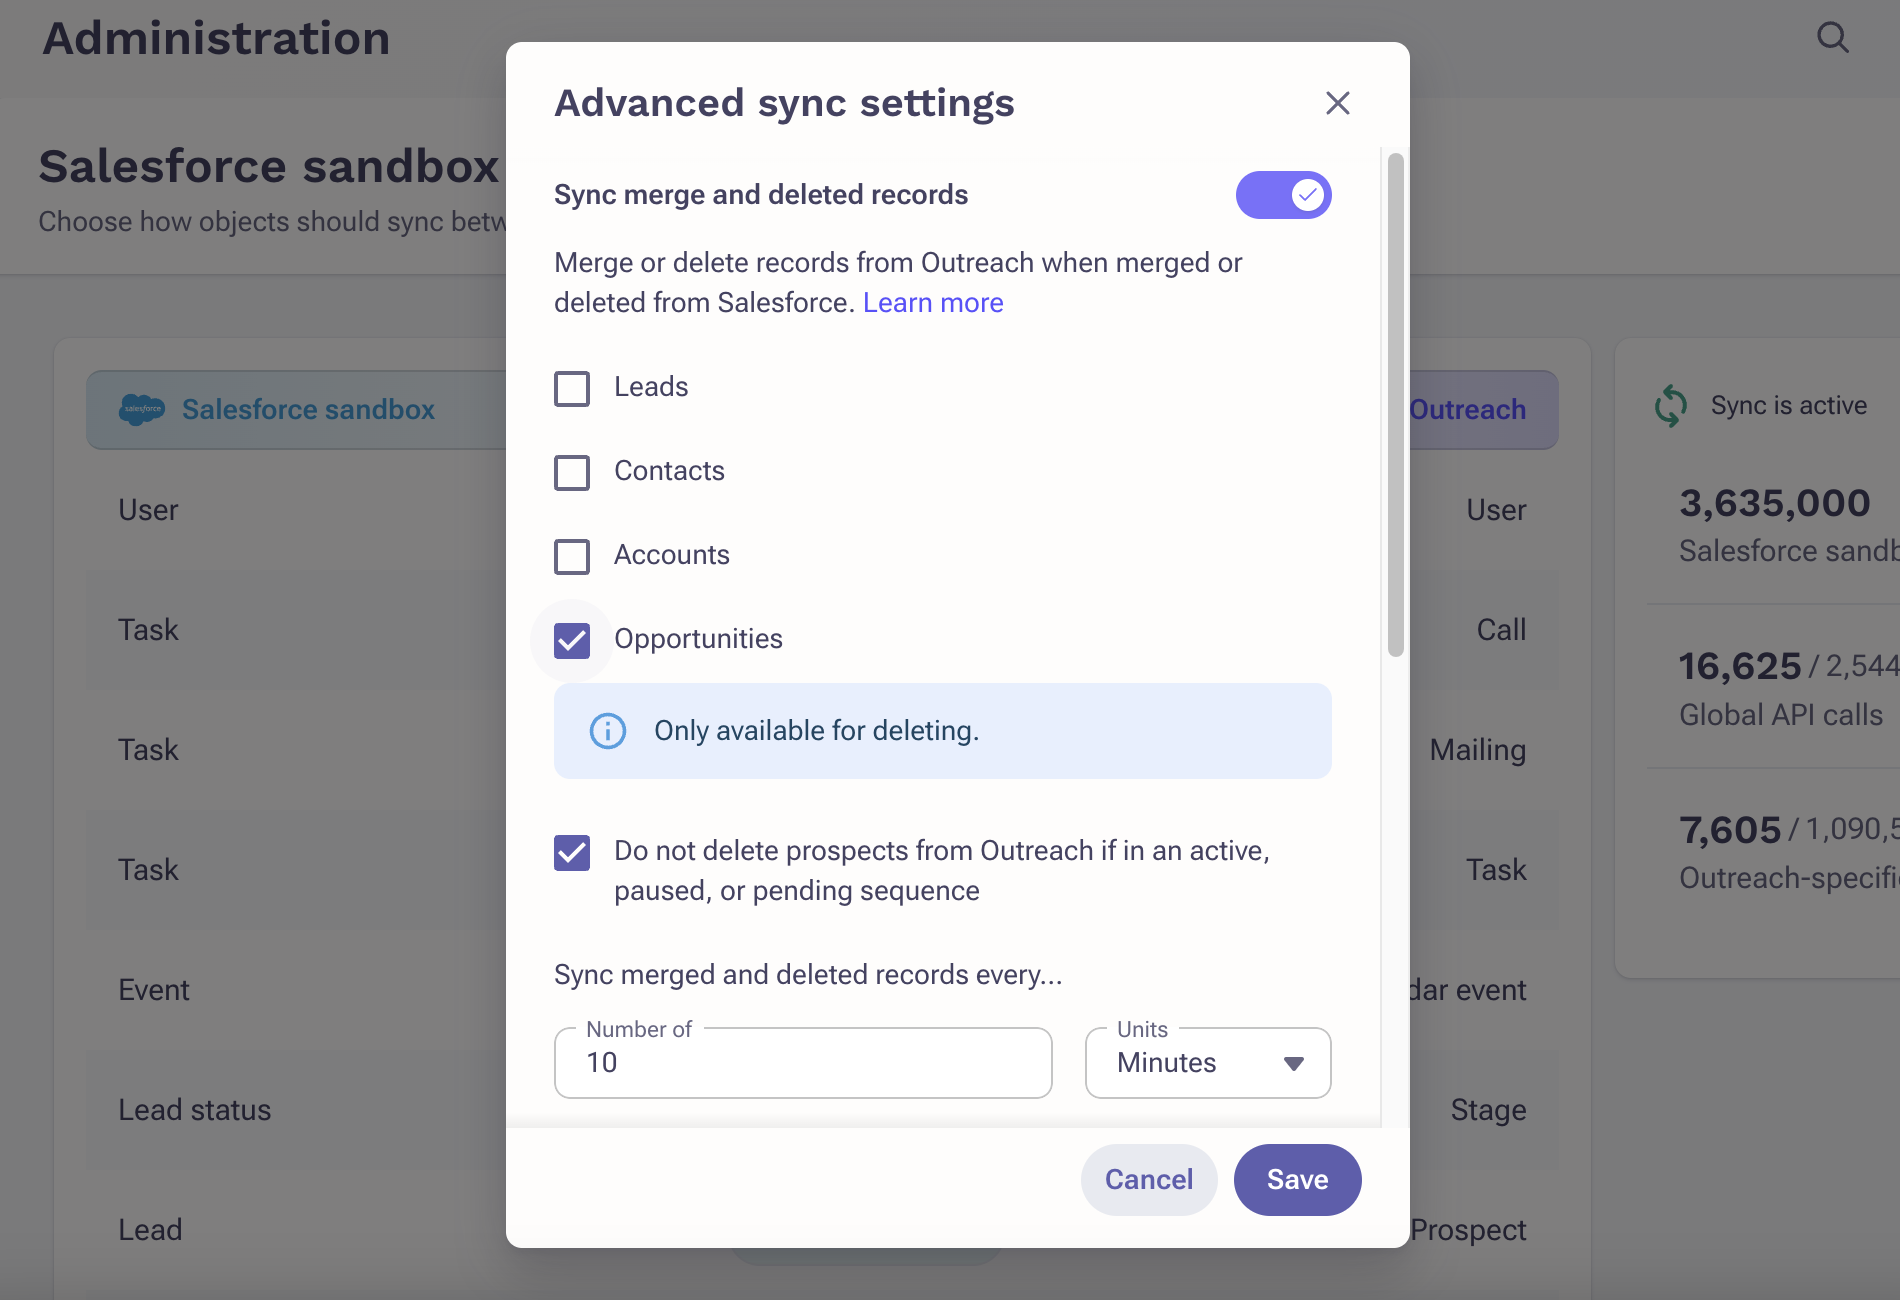Click the Mailing entry in Outreach column
The height and width of the screenshot is (1300, 1900).
[1477, 750]
